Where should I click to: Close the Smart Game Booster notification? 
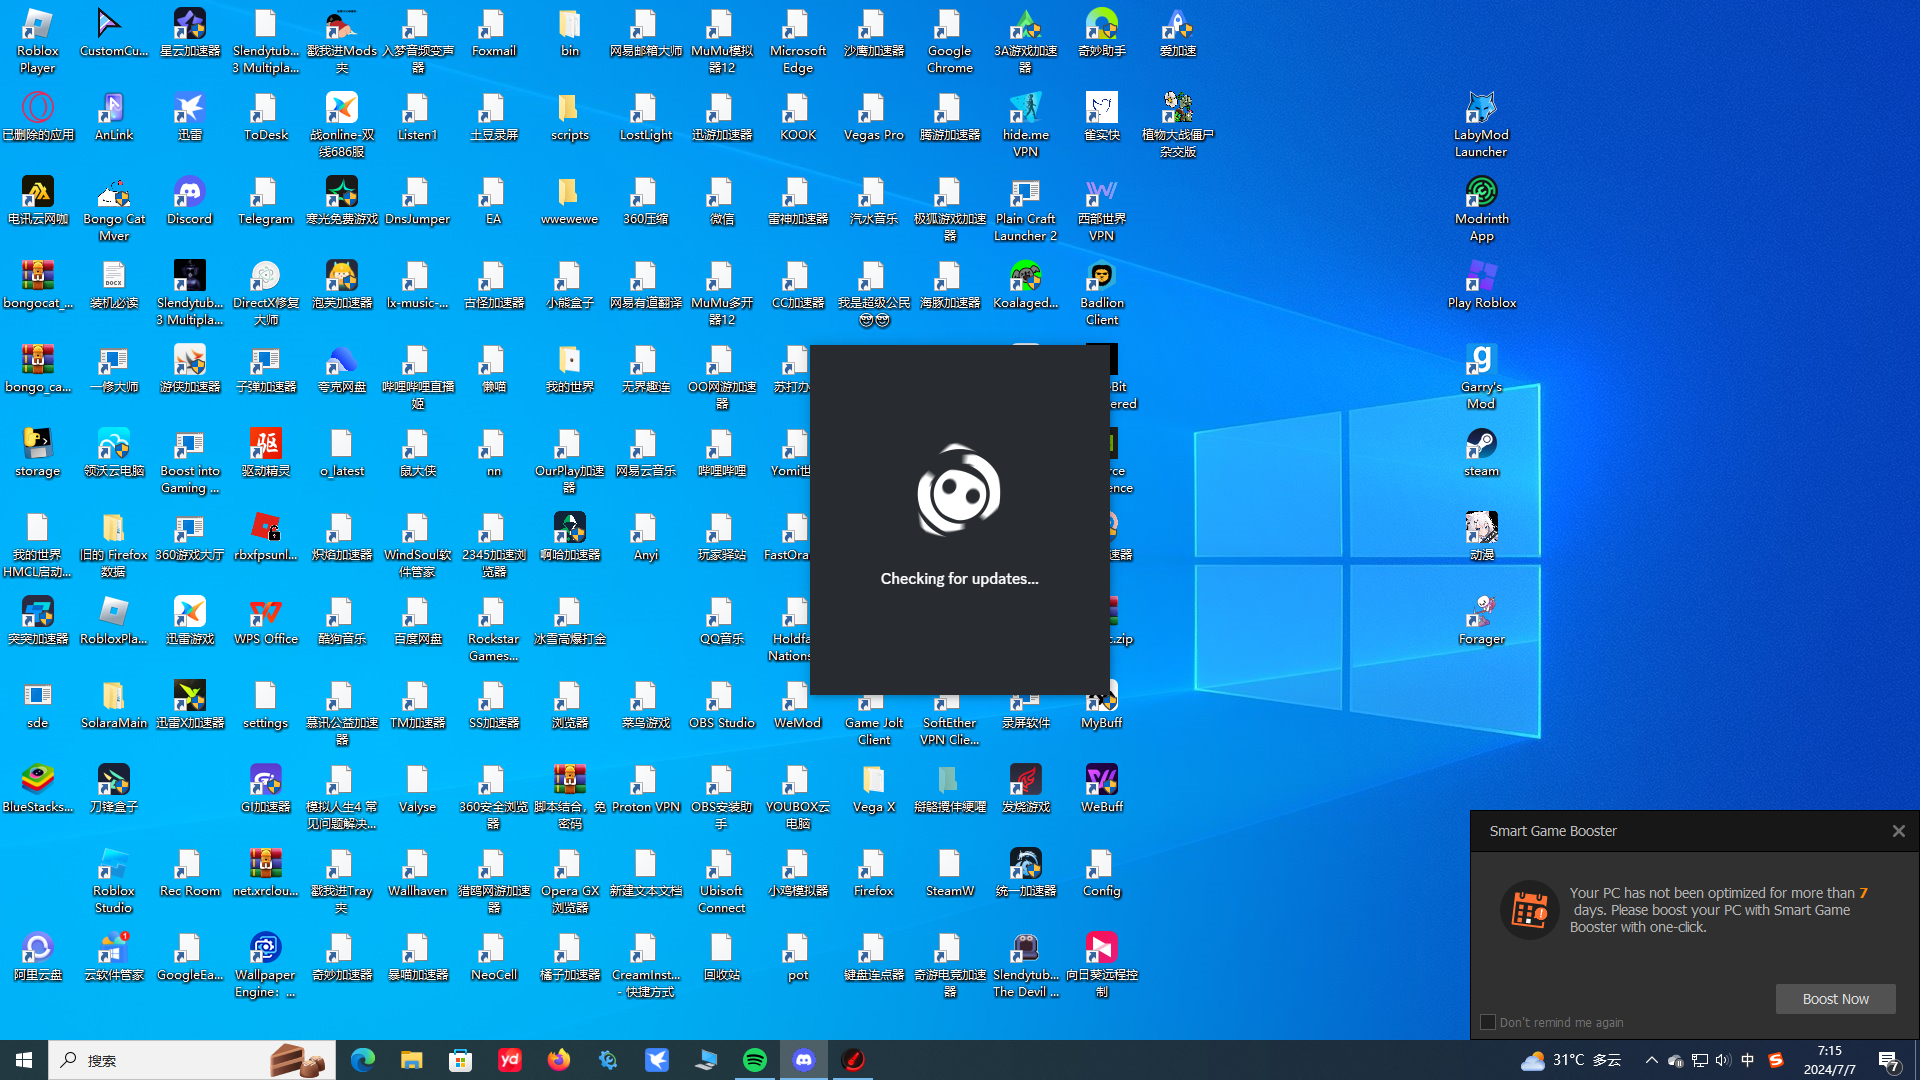[x=1898, y=831]
